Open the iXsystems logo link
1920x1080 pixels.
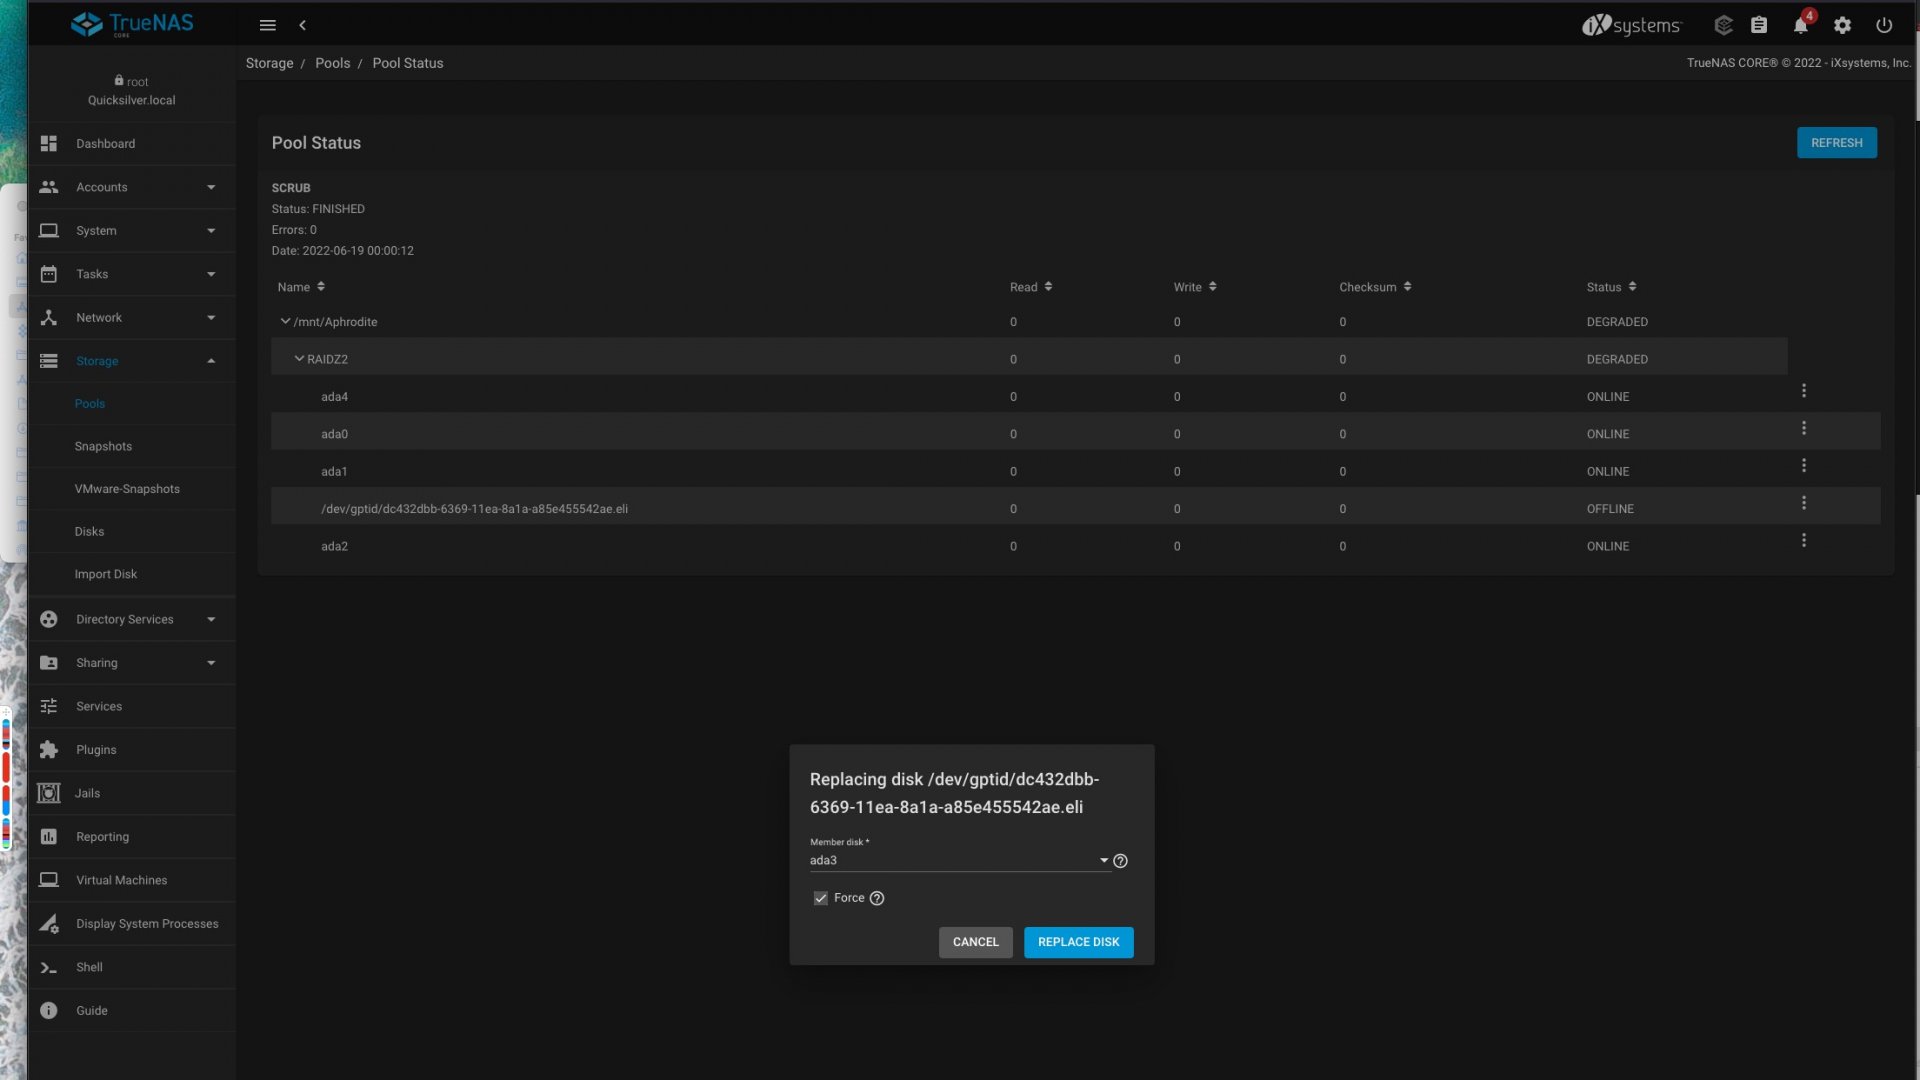coord(1632,25)
